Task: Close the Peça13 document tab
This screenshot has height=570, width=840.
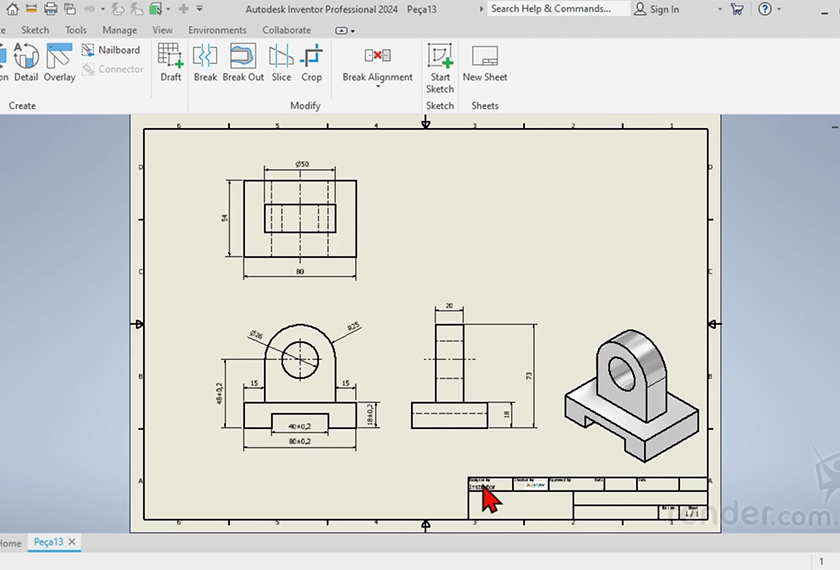Action: click(72, 542)
